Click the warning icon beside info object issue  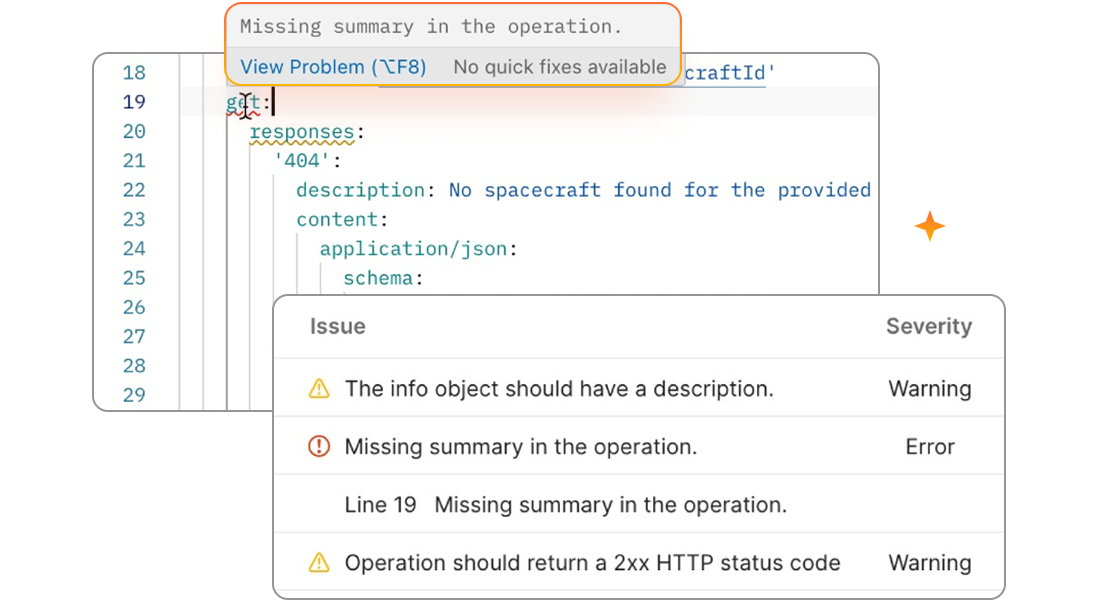318,388
